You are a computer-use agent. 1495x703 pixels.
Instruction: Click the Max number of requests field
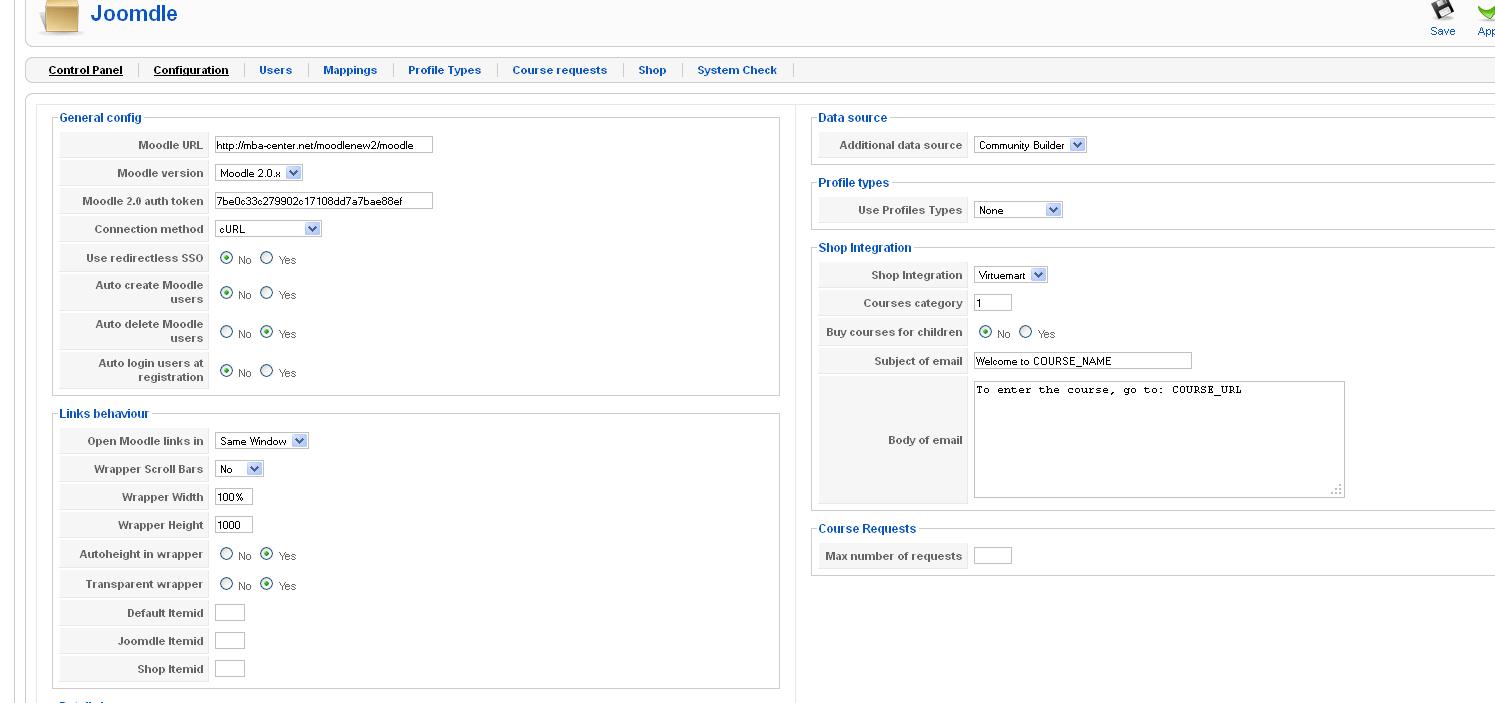[x=992, y=556]
